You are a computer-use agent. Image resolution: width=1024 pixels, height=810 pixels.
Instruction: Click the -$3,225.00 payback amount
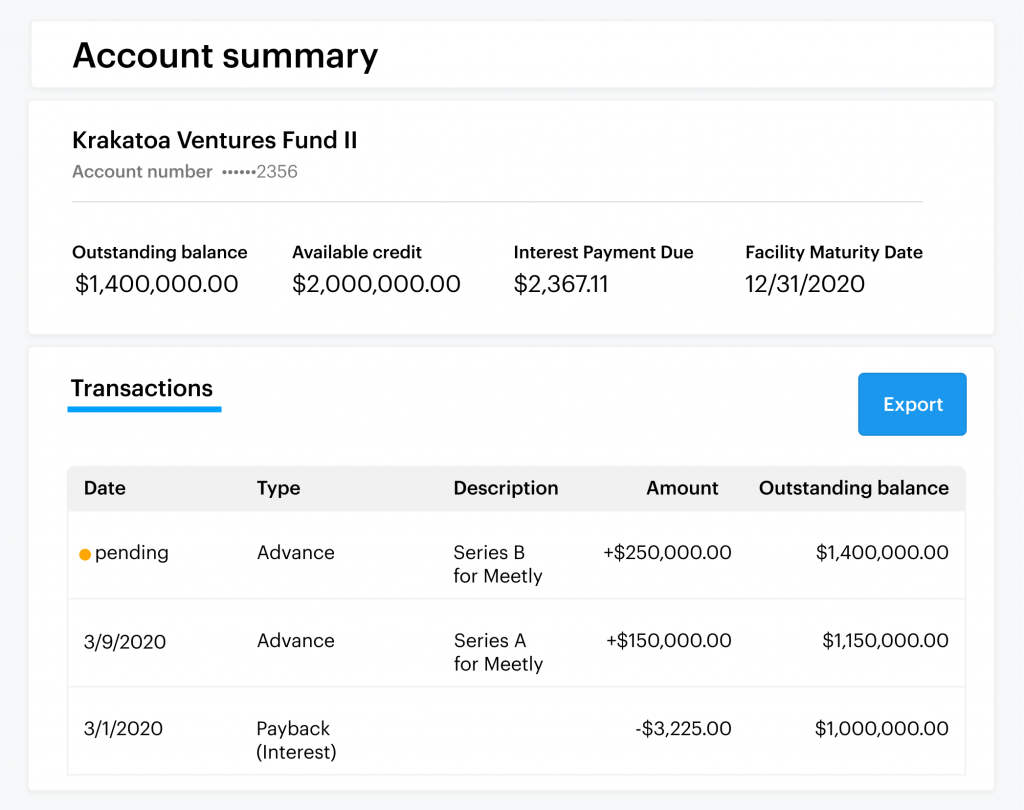point(683,729)
